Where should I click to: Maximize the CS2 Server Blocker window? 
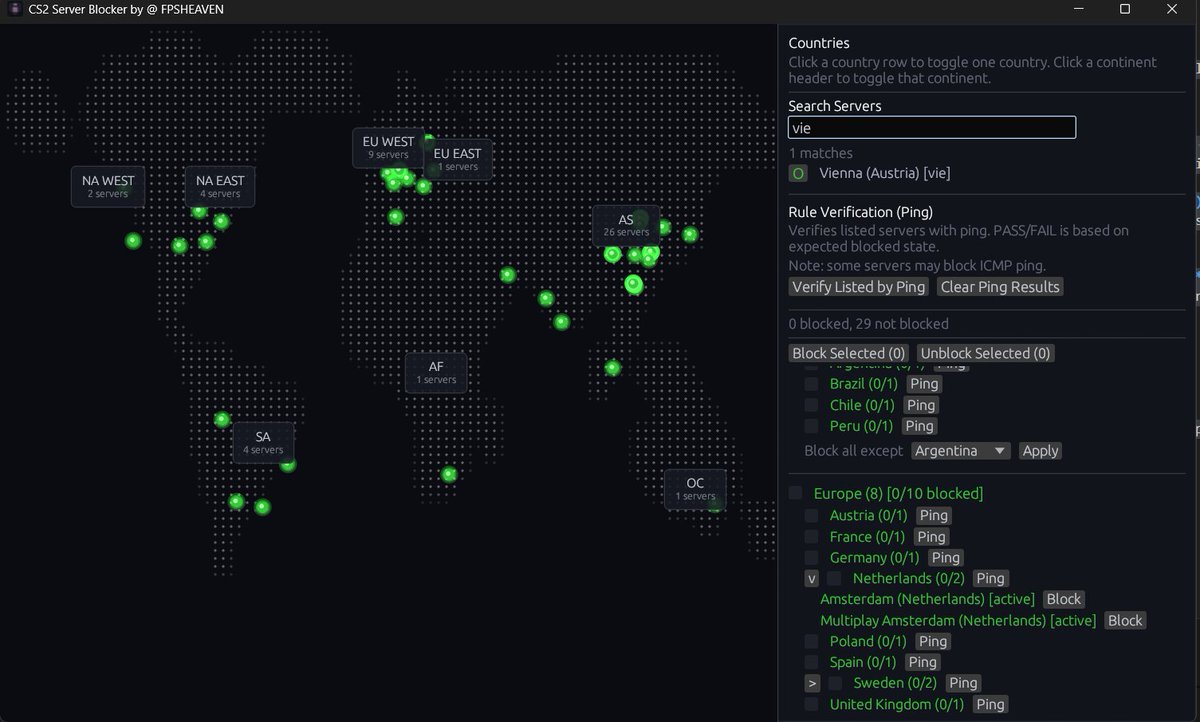click(x=1125, y=9)
